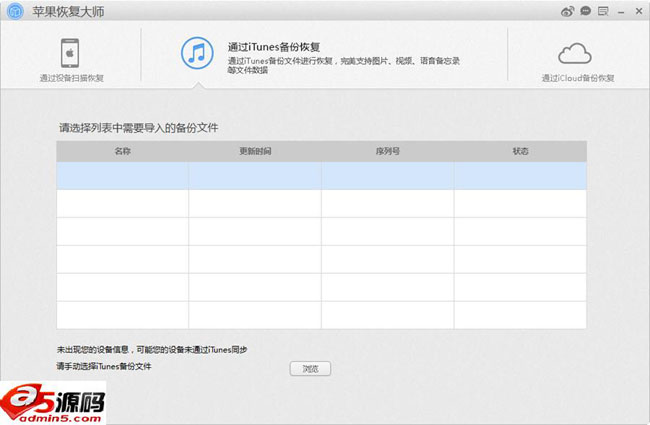Image resolution: width=650 pixels, height=425 pixels.
Task: Select the iPhone device scan icon
Action: 70,53
